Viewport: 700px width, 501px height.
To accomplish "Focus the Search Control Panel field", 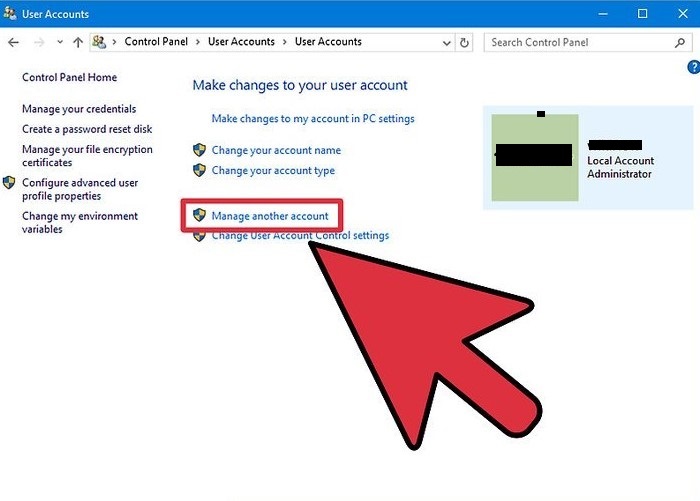I will click(x=590, y=42).
